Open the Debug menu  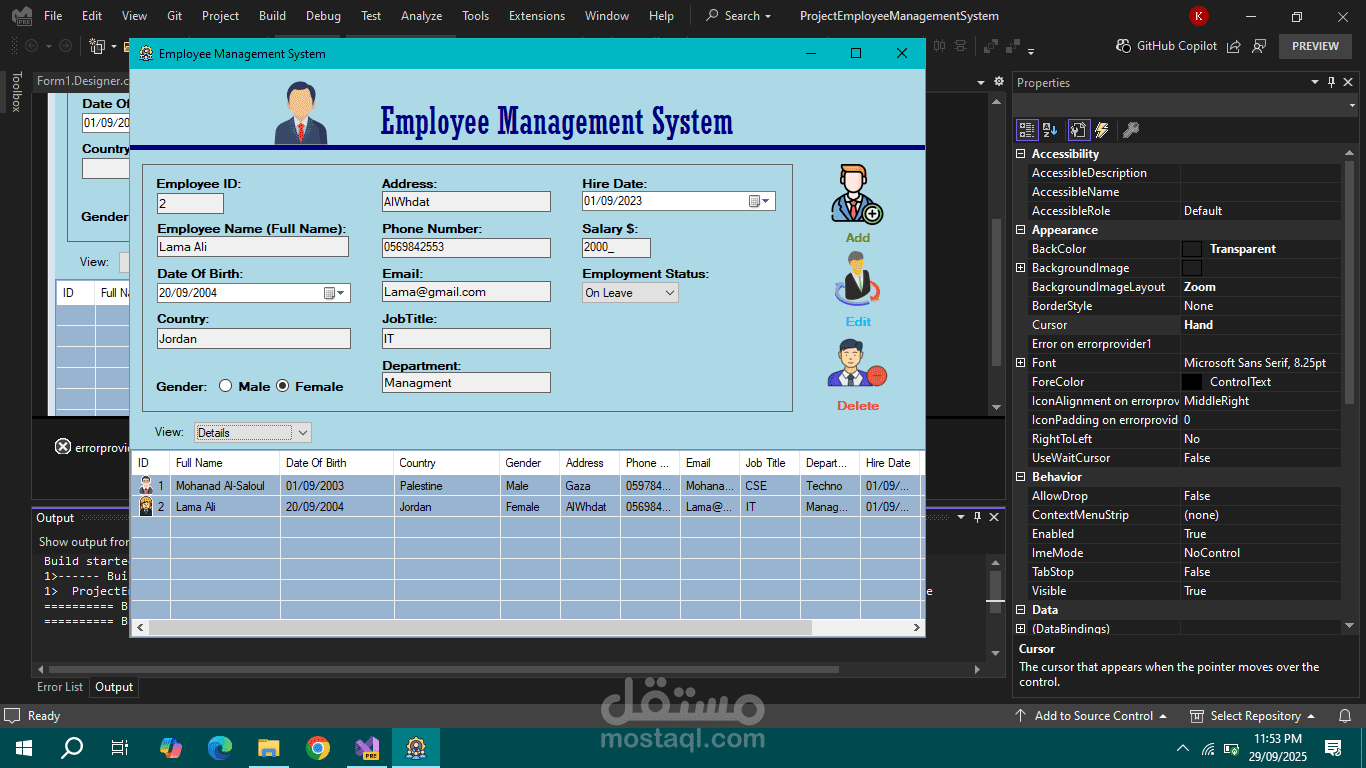click(x=323, y=15)
